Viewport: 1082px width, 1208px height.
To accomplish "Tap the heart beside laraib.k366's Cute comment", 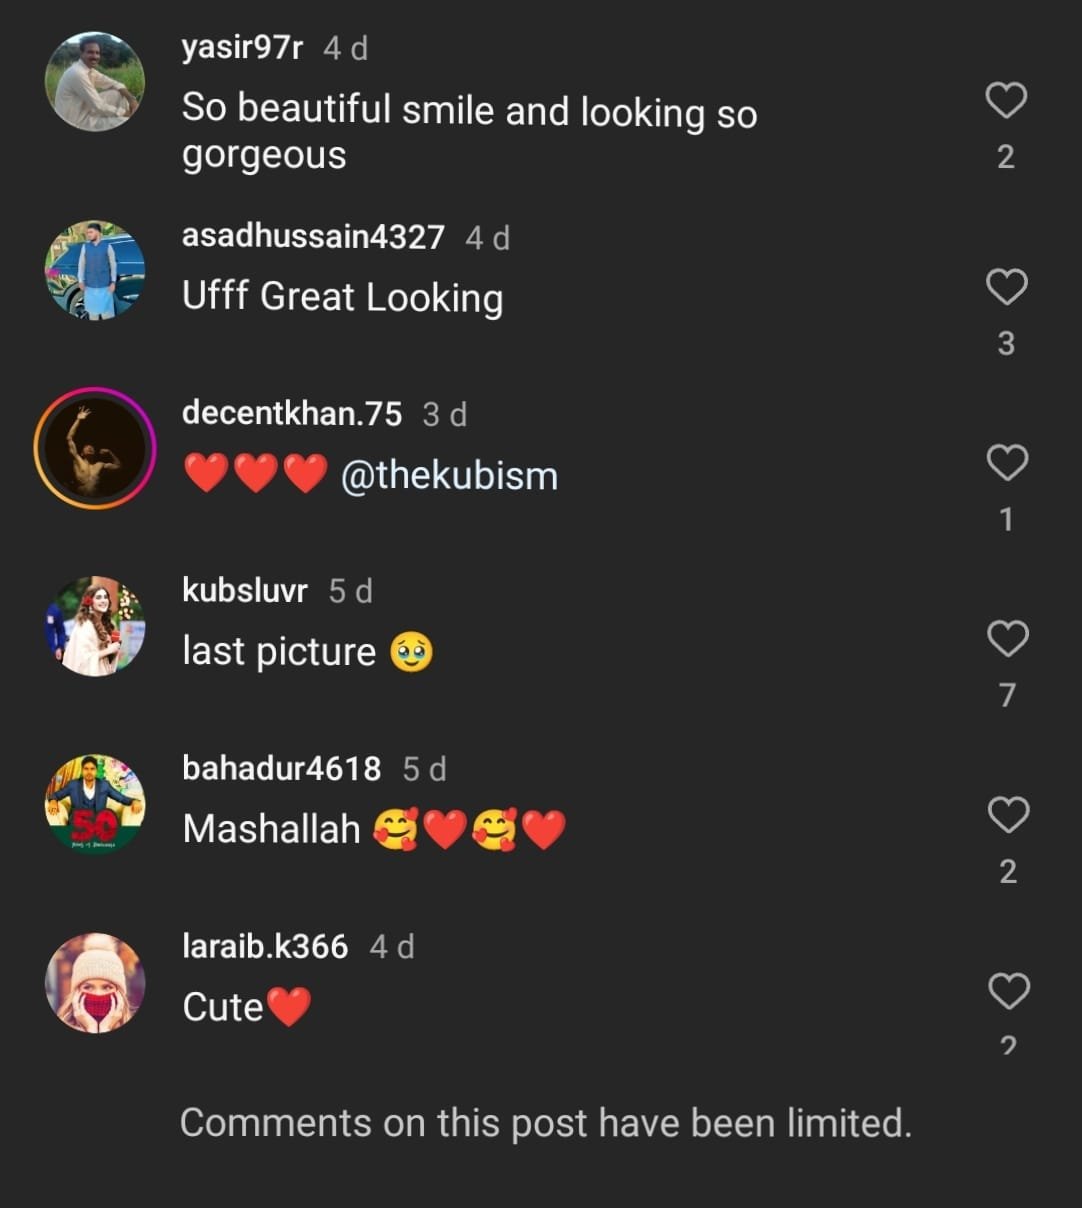I will point(1008,992).
